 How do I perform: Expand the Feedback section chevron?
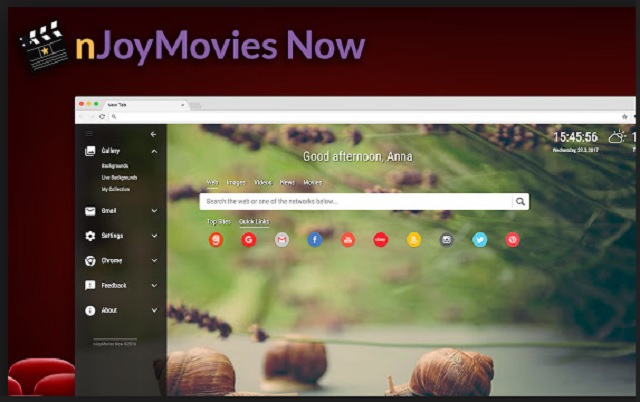click(154, 286)
